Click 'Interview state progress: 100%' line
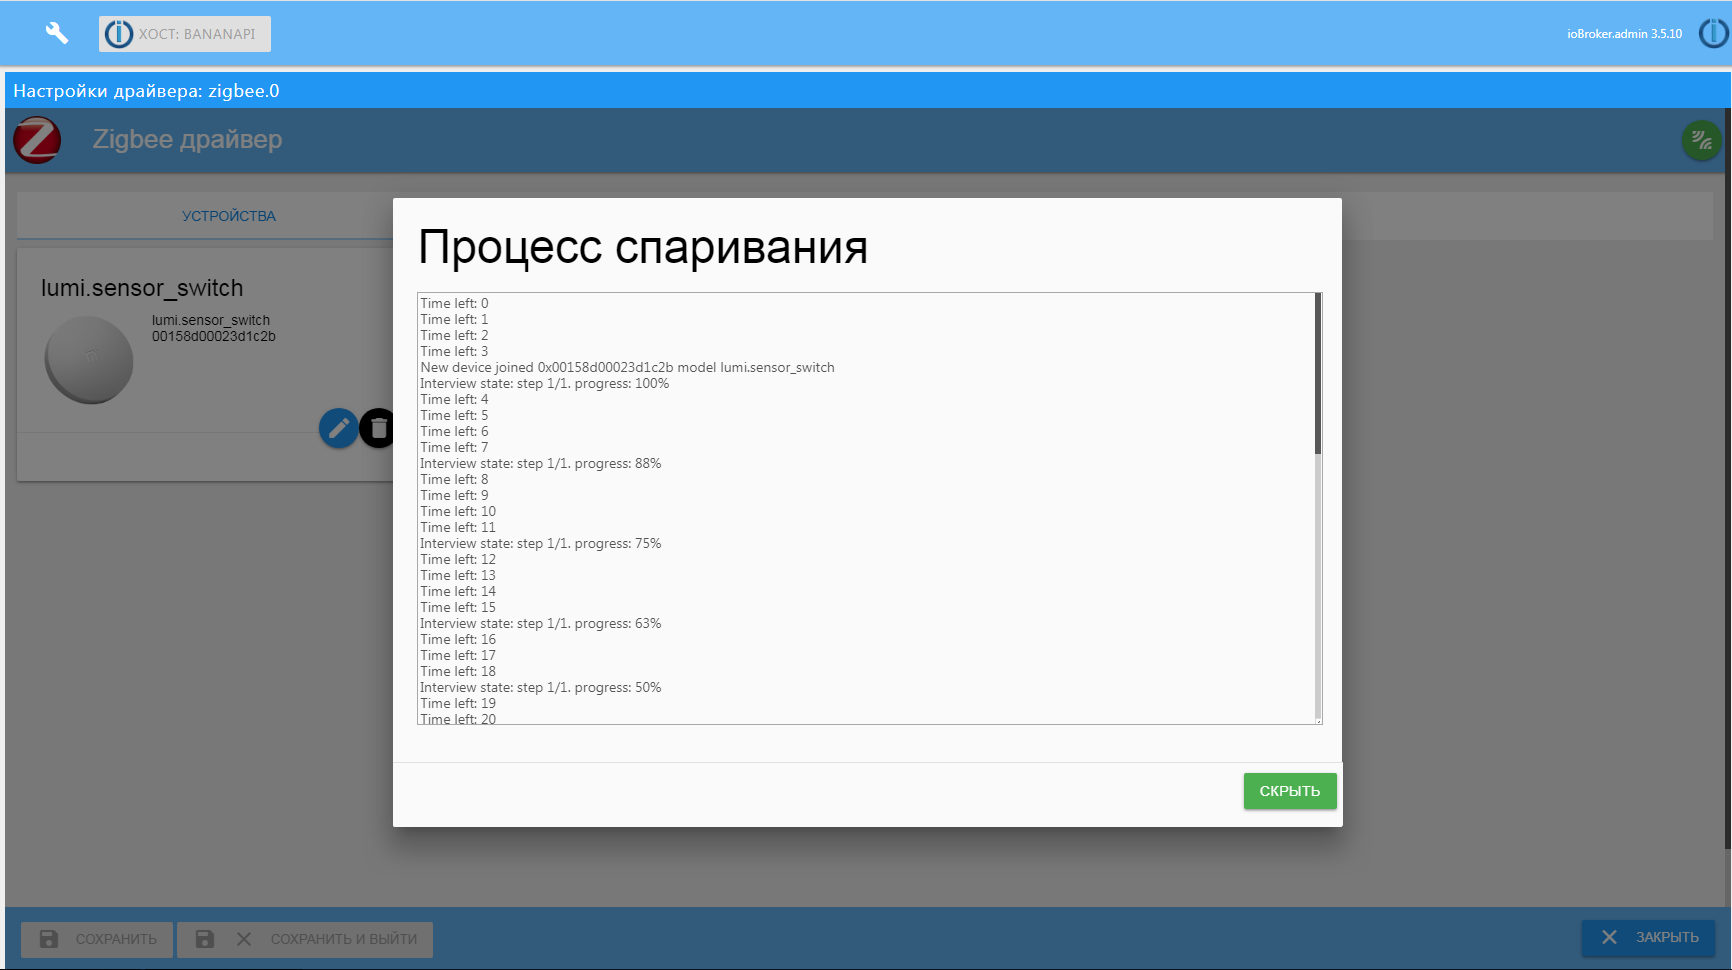 click(x=544, y=383)
